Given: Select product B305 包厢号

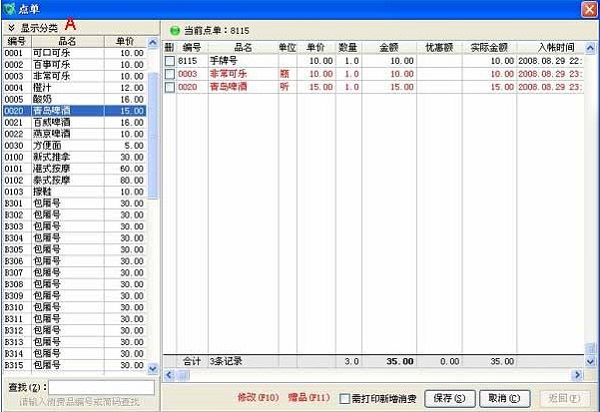Looking at the screenshot, I should point(75,249).
